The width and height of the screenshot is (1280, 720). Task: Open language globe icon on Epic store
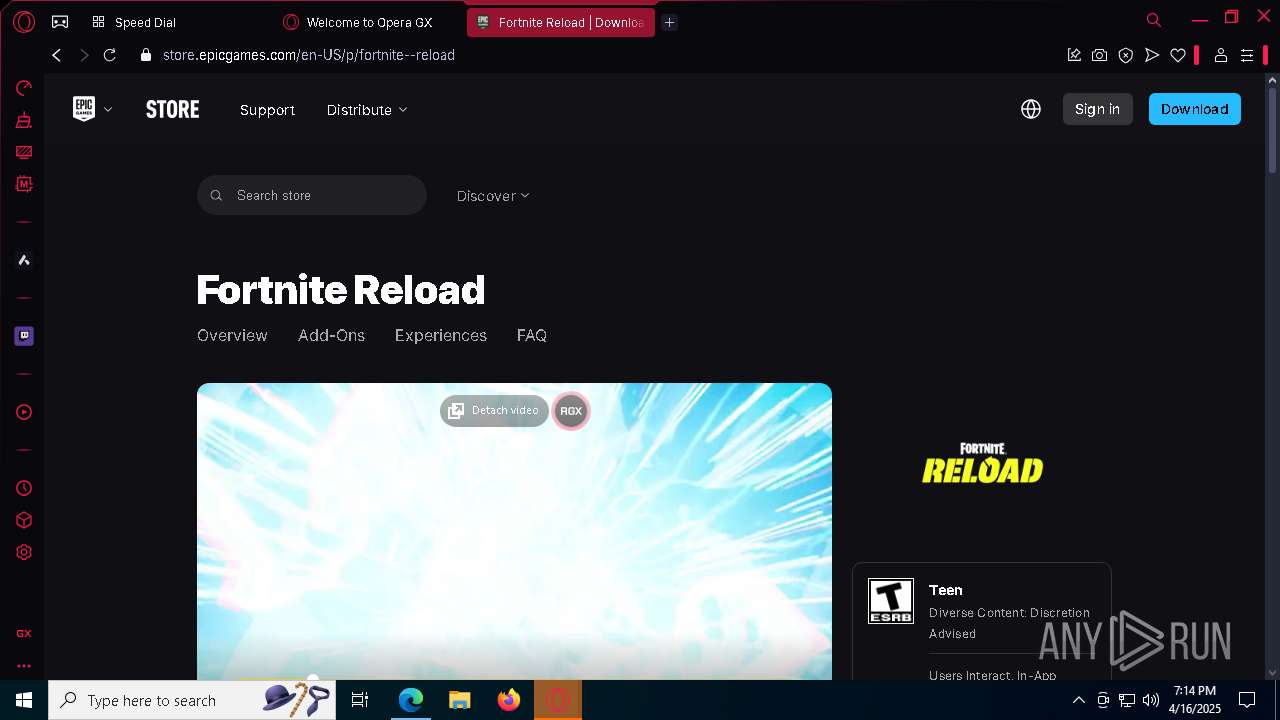[1031, 109]
